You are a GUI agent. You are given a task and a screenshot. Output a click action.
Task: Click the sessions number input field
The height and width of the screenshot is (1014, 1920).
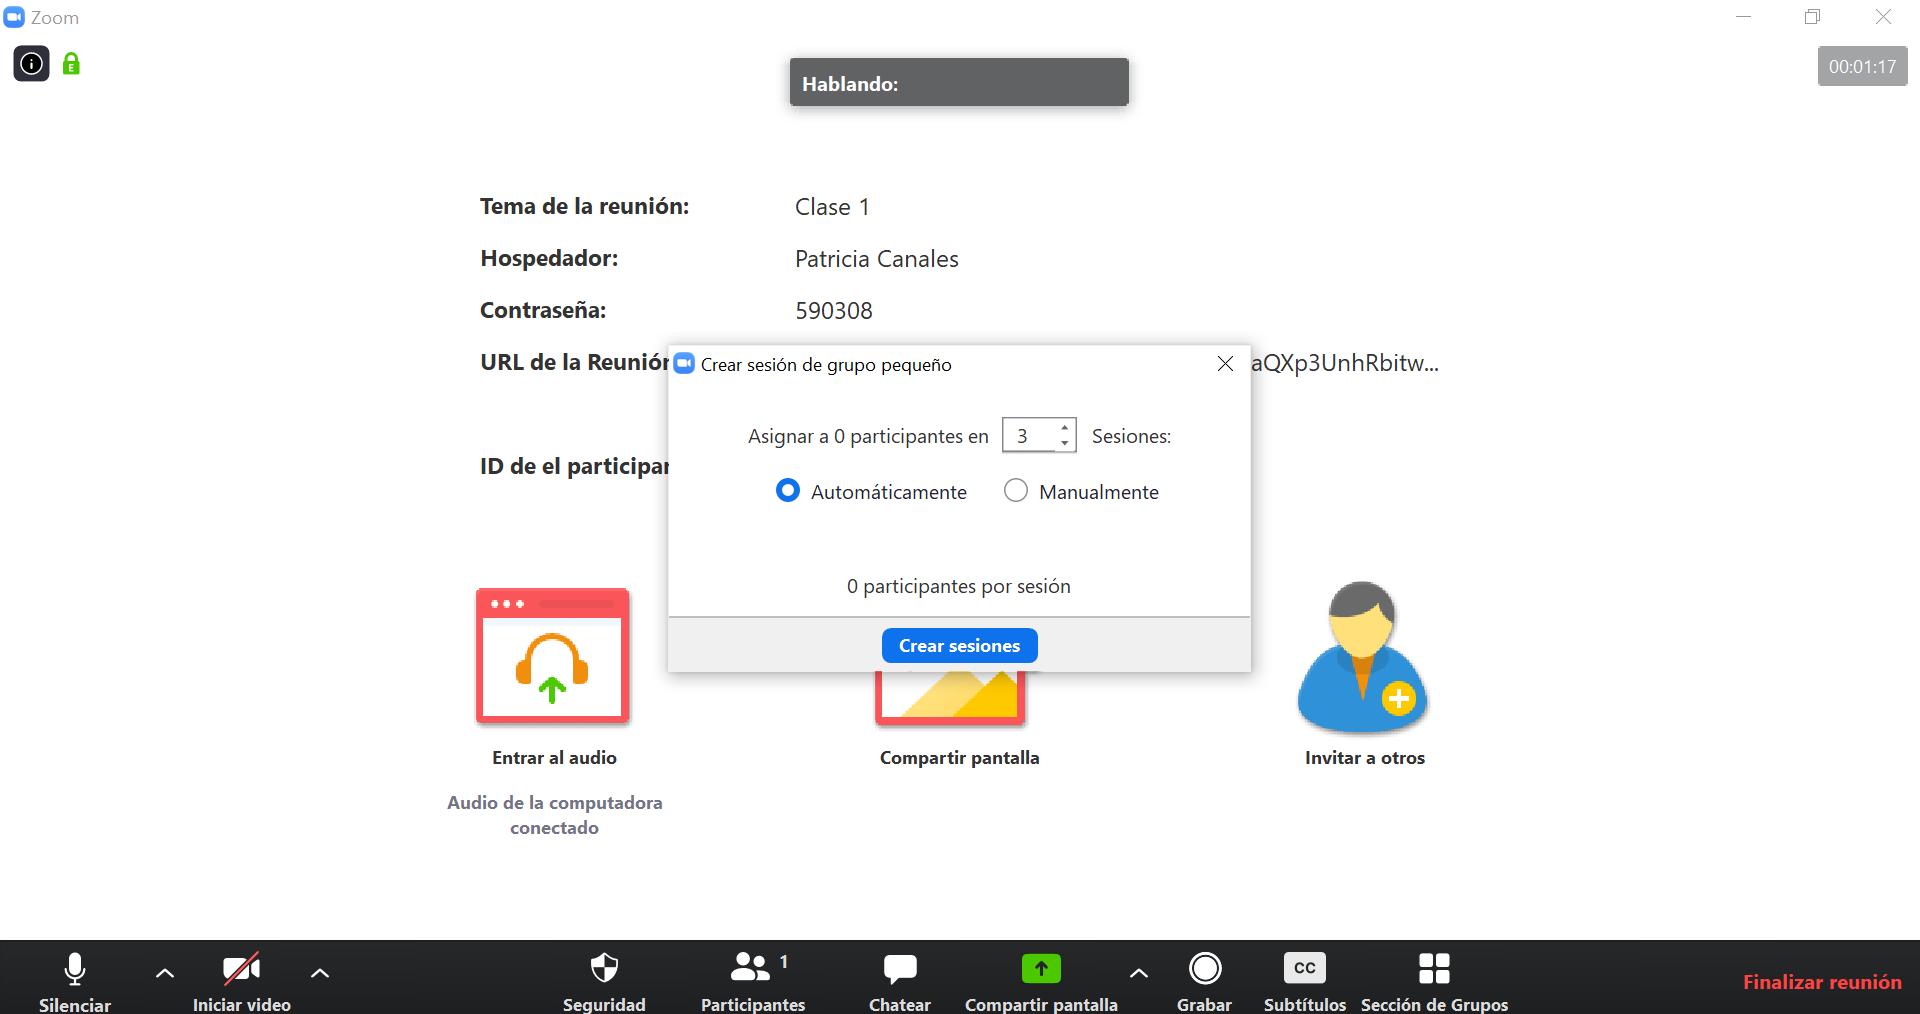pos(1029,436)
